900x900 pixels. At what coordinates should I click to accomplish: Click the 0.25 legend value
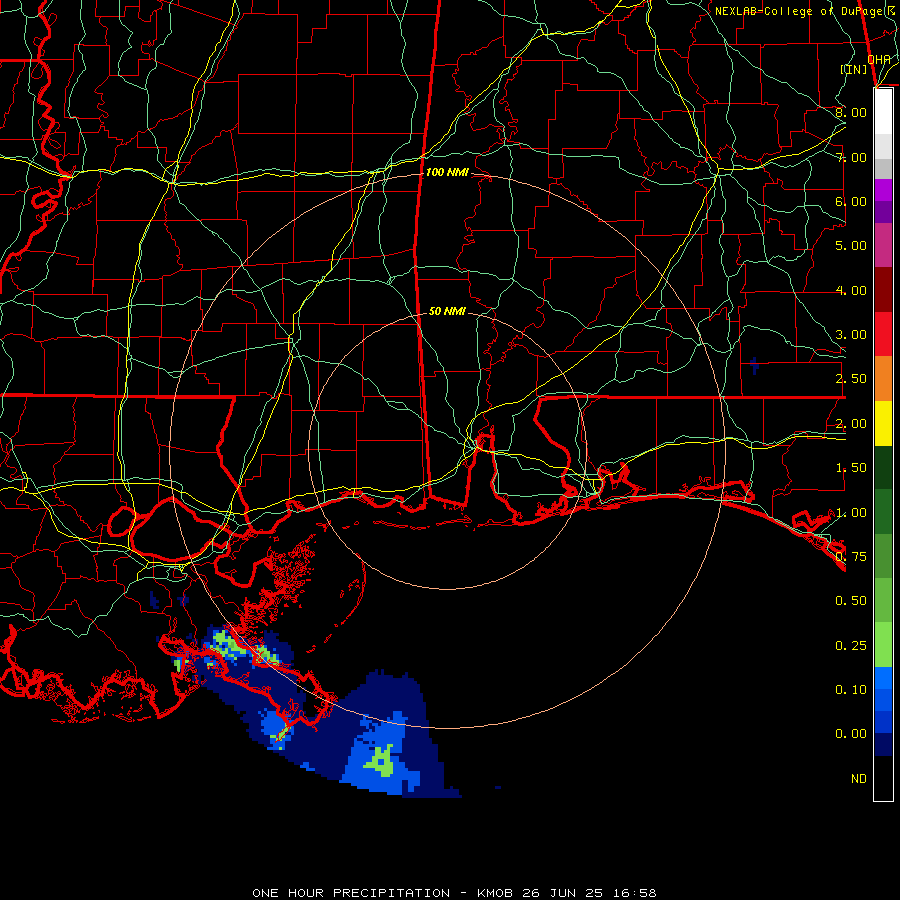coord(851,646)
